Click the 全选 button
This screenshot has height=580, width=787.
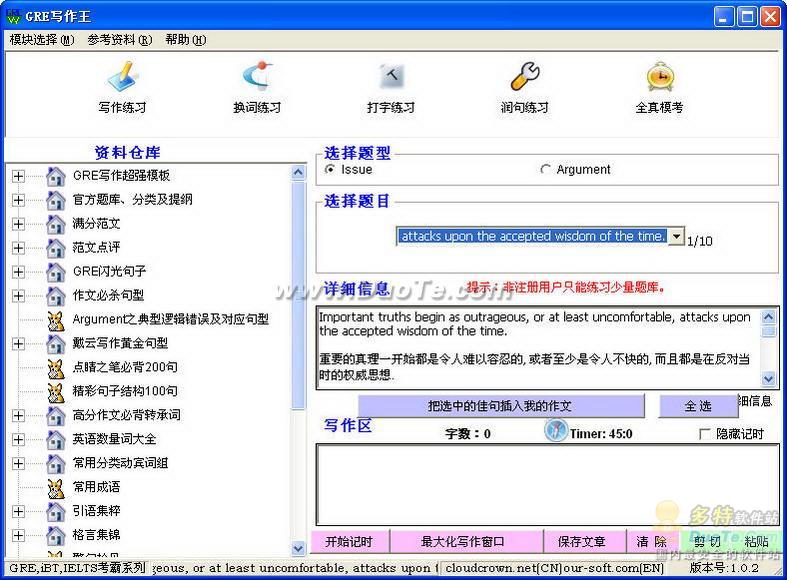tap(698, 406)
